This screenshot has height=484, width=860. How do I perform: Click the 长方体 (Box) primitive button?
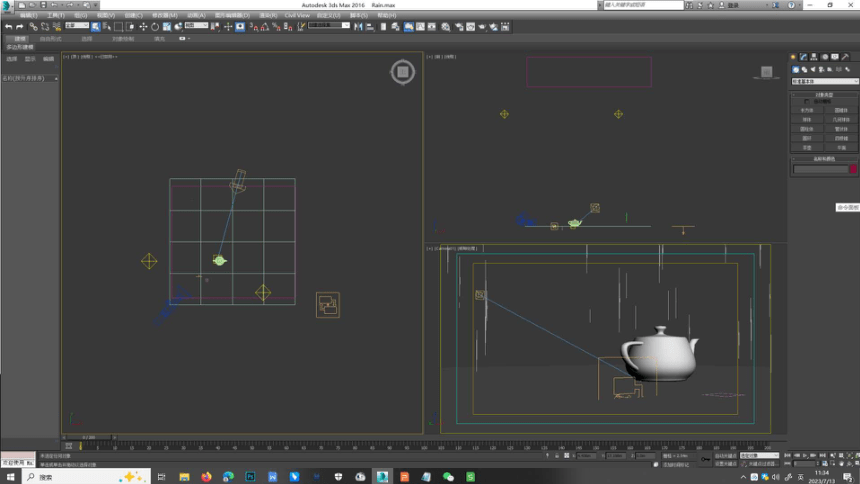pyautogui.click(x=807, y=110)
